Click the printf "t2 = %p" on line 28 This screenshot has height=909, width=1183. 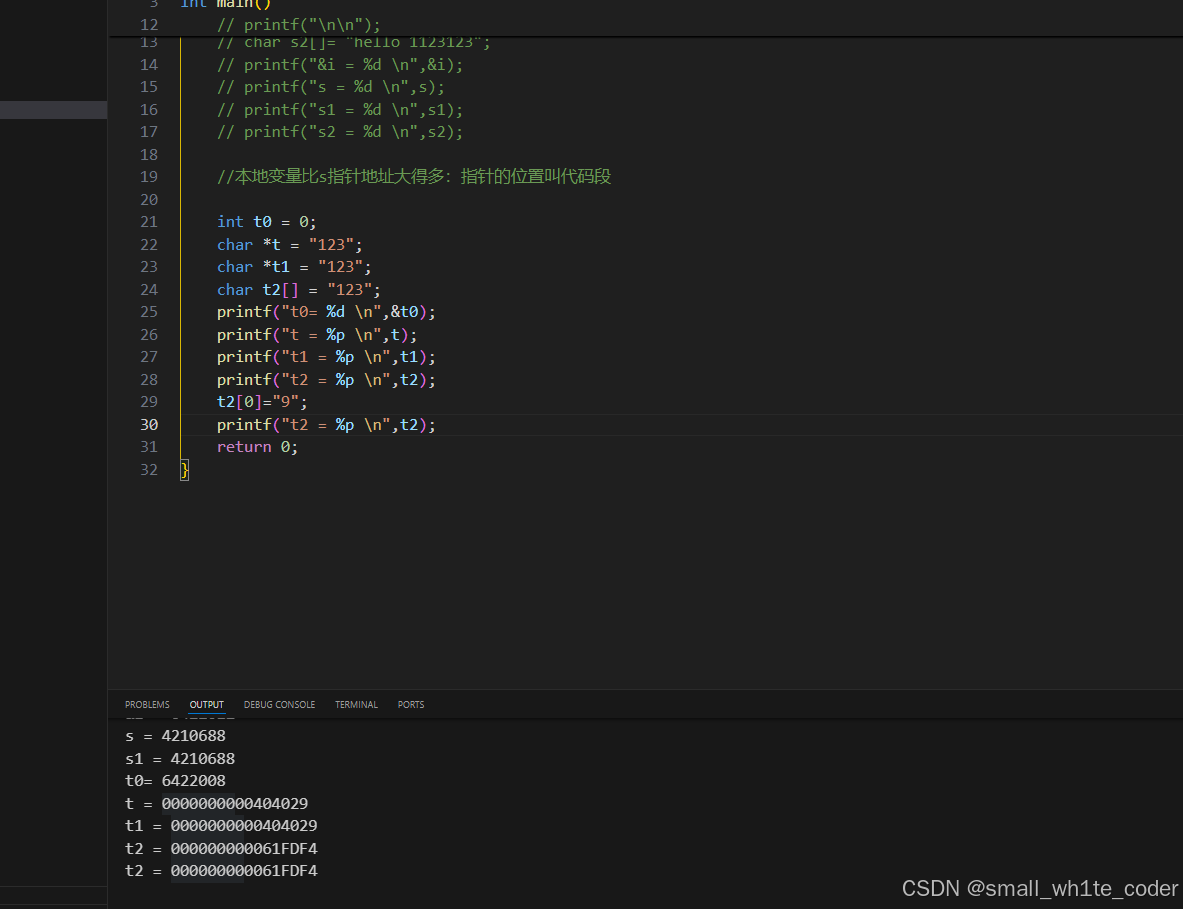pos(326,379)
